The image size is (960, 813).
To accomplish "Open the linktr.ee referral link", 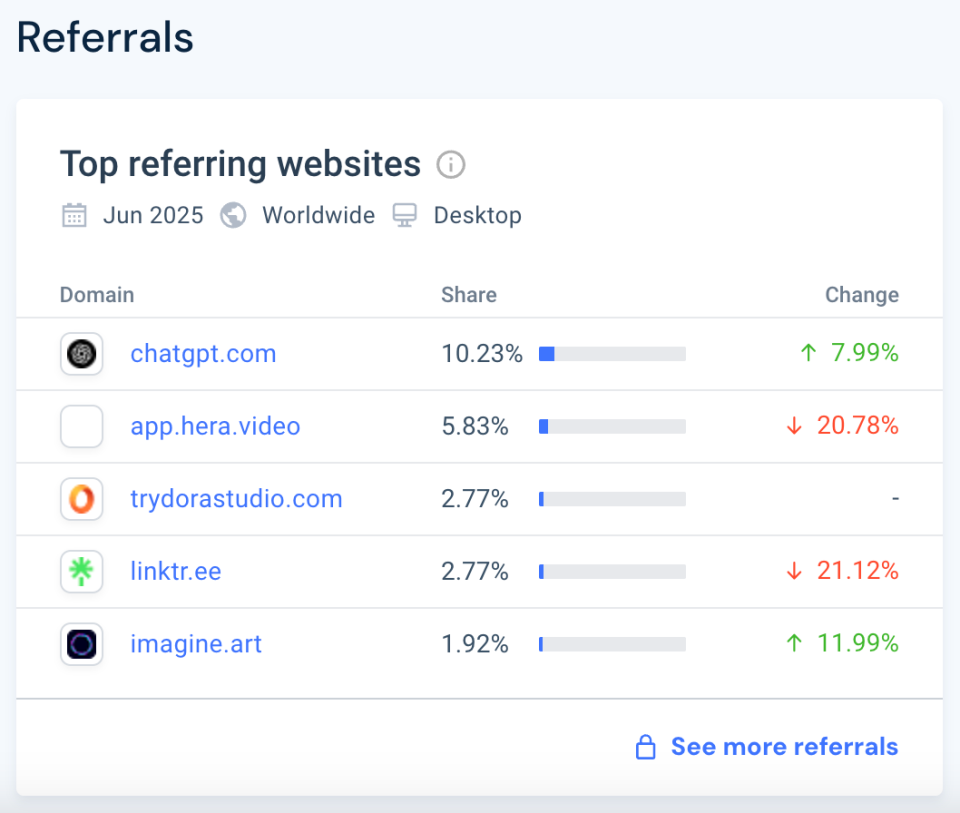I will pos(176,571).
